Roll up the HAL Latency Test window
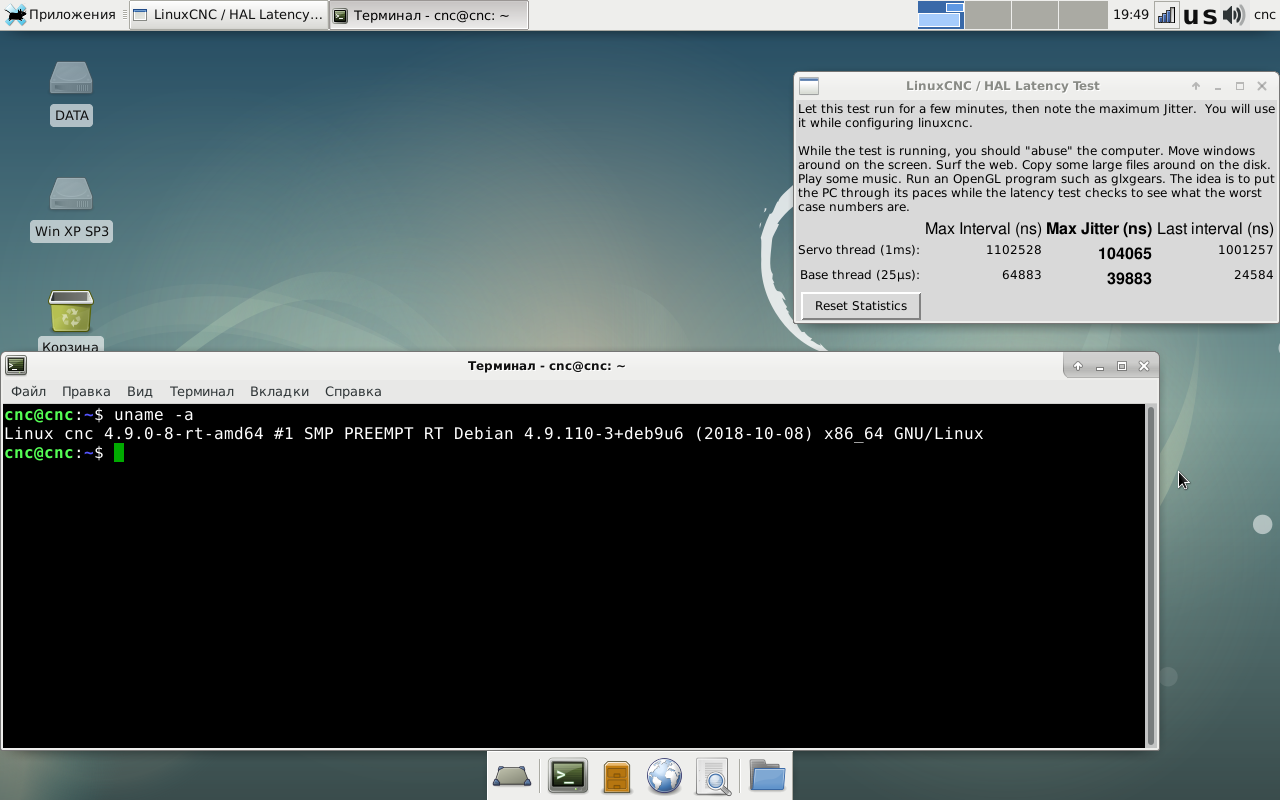Viewport: 1280px width, 800px height. pyautogui.click(x=1196, y=86)
